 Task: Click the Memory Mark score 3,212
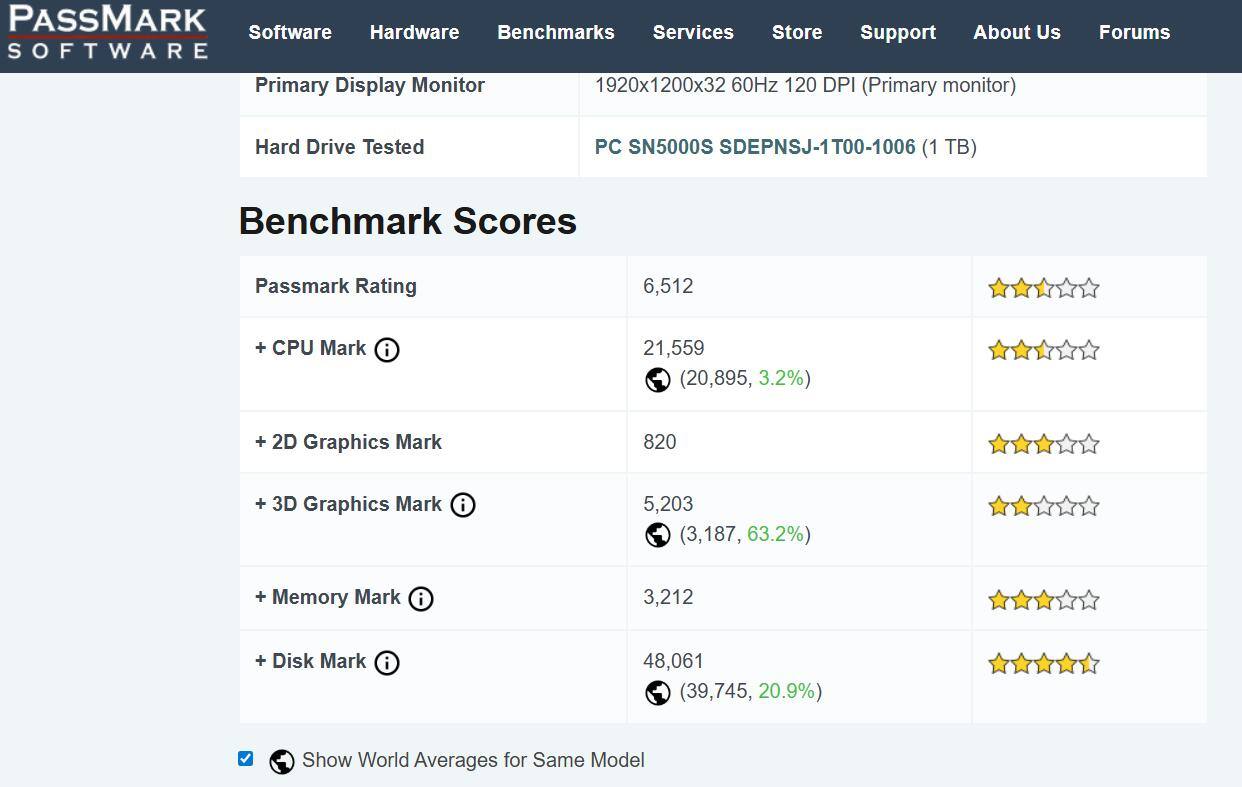[x=668, y=597]
